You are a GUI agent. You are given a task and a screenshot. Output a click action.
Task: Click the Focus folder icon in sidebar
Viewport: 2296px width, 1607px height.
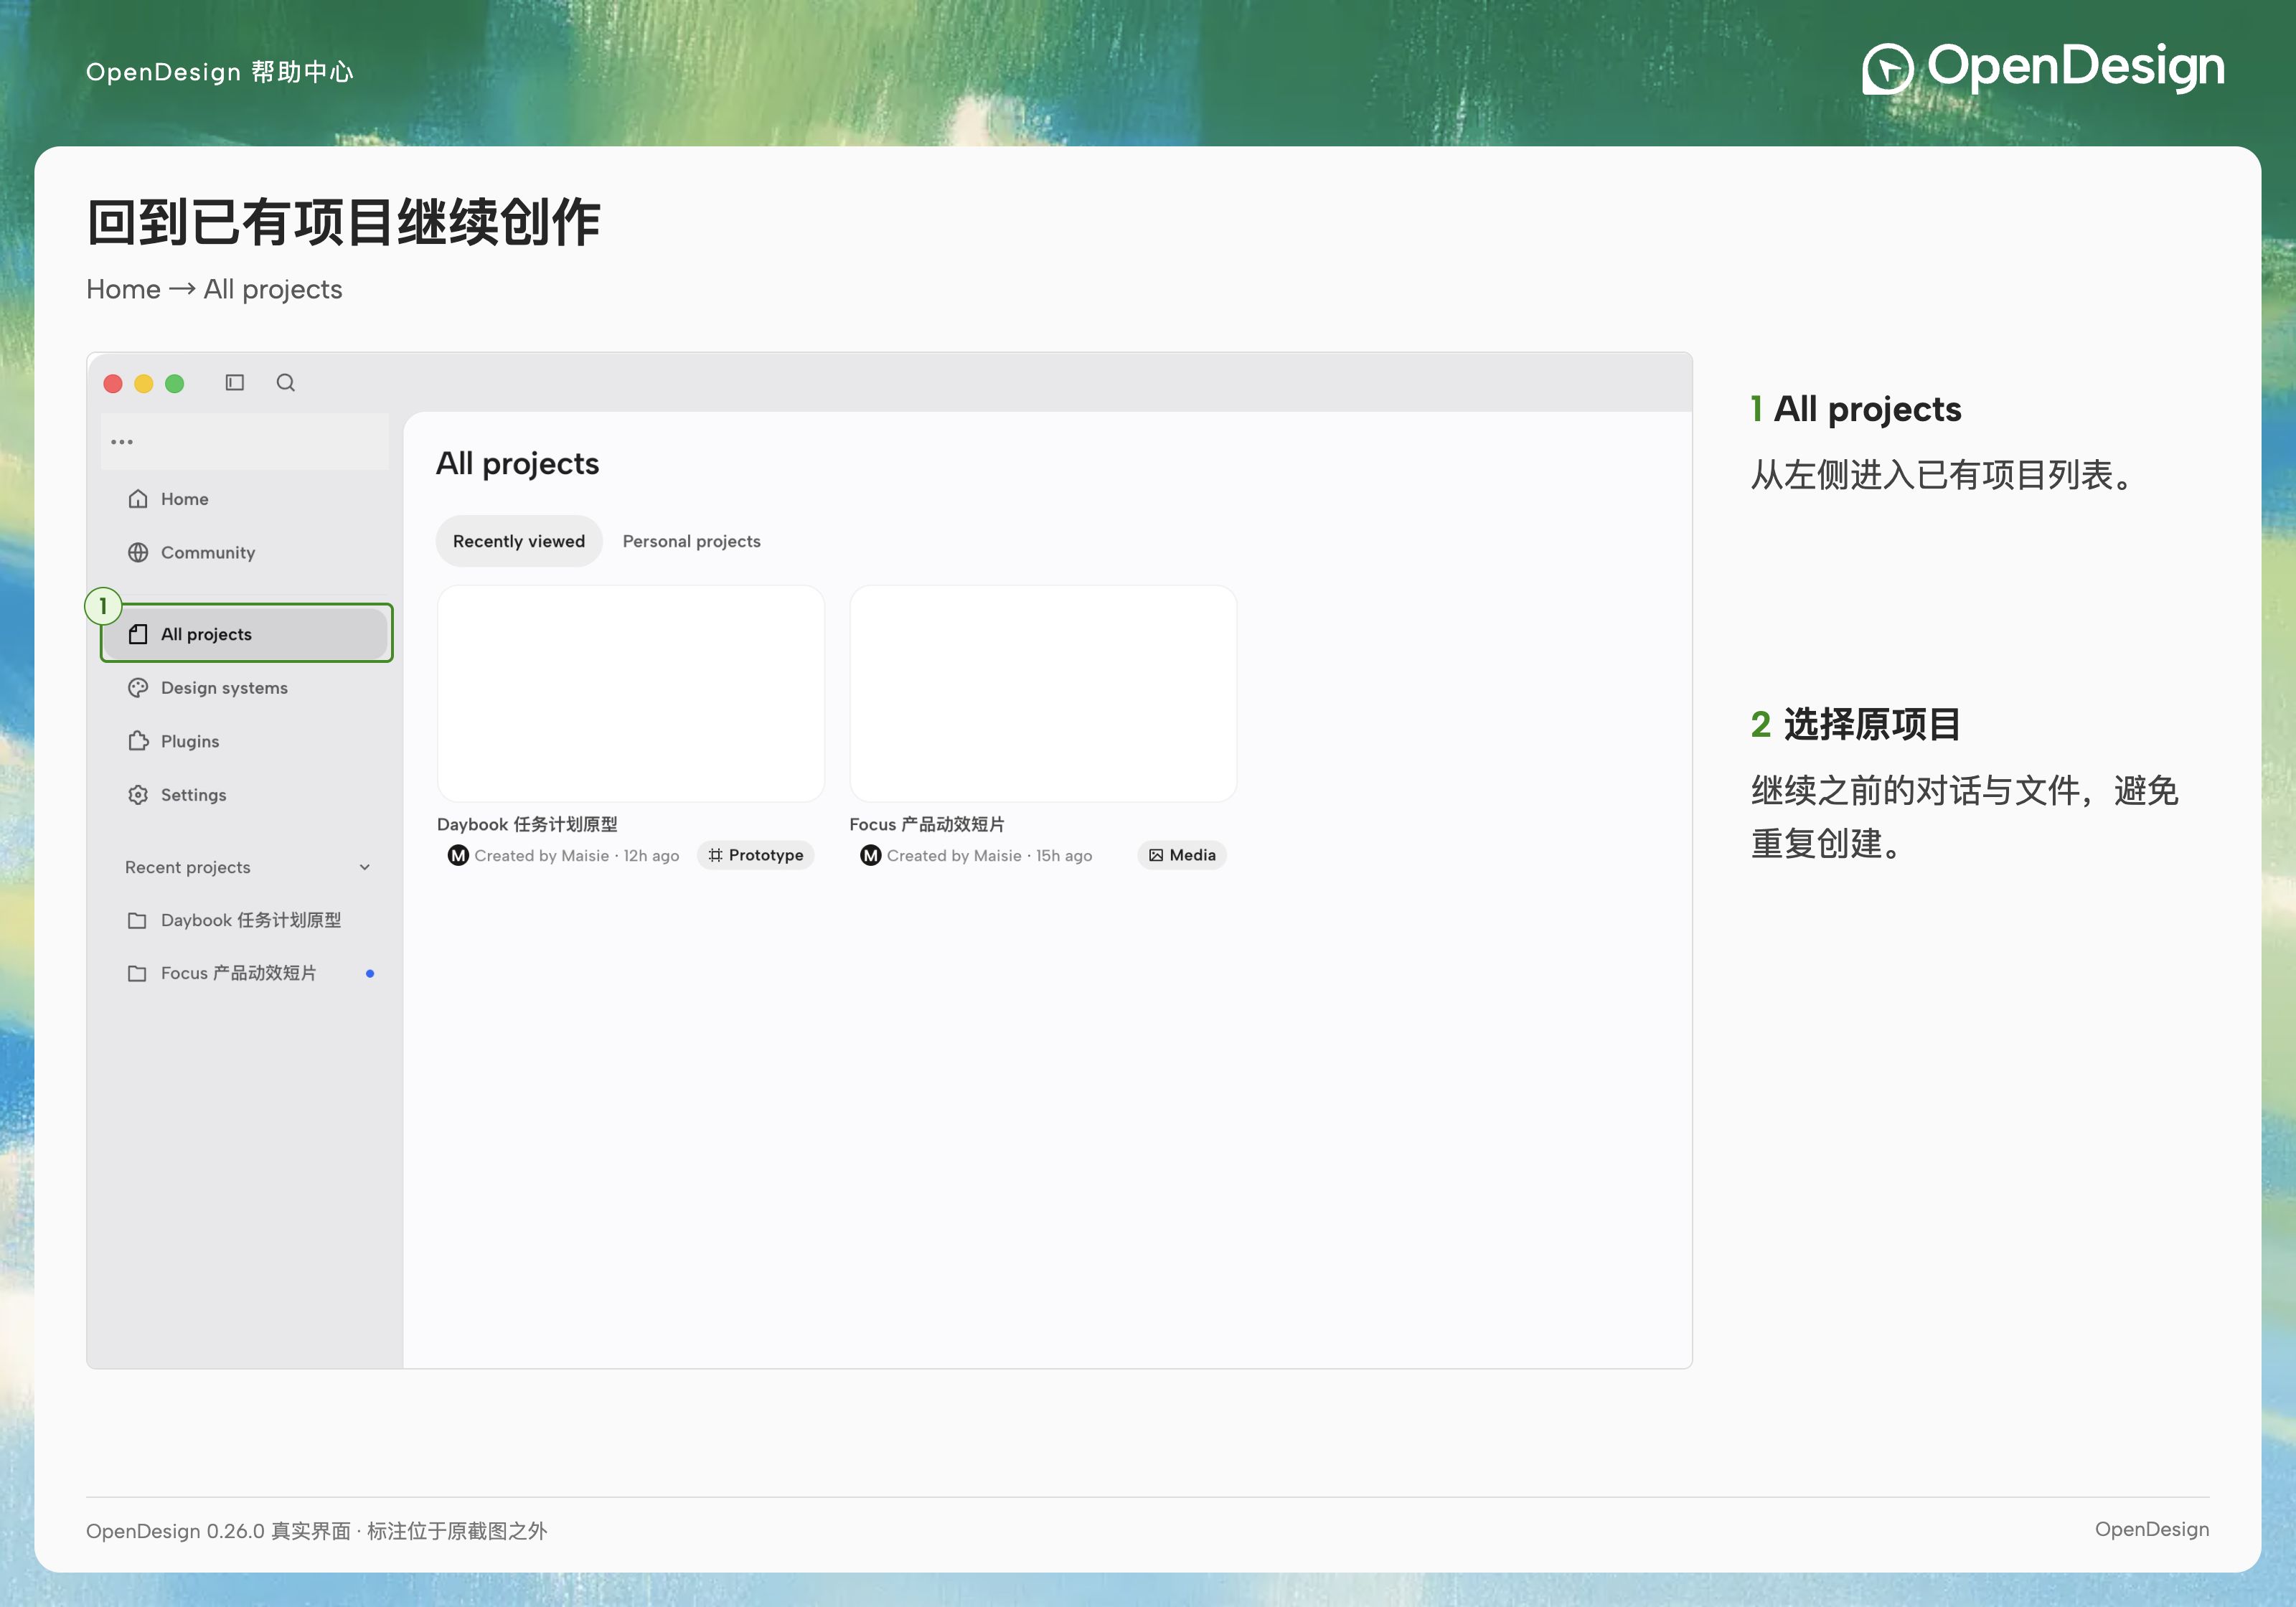[x=137, y=974]
